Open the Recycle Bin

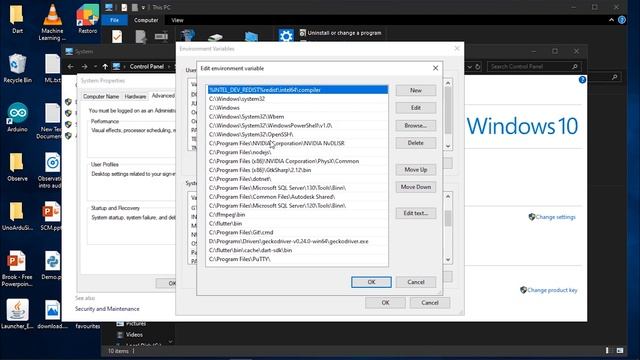point(17,68)
